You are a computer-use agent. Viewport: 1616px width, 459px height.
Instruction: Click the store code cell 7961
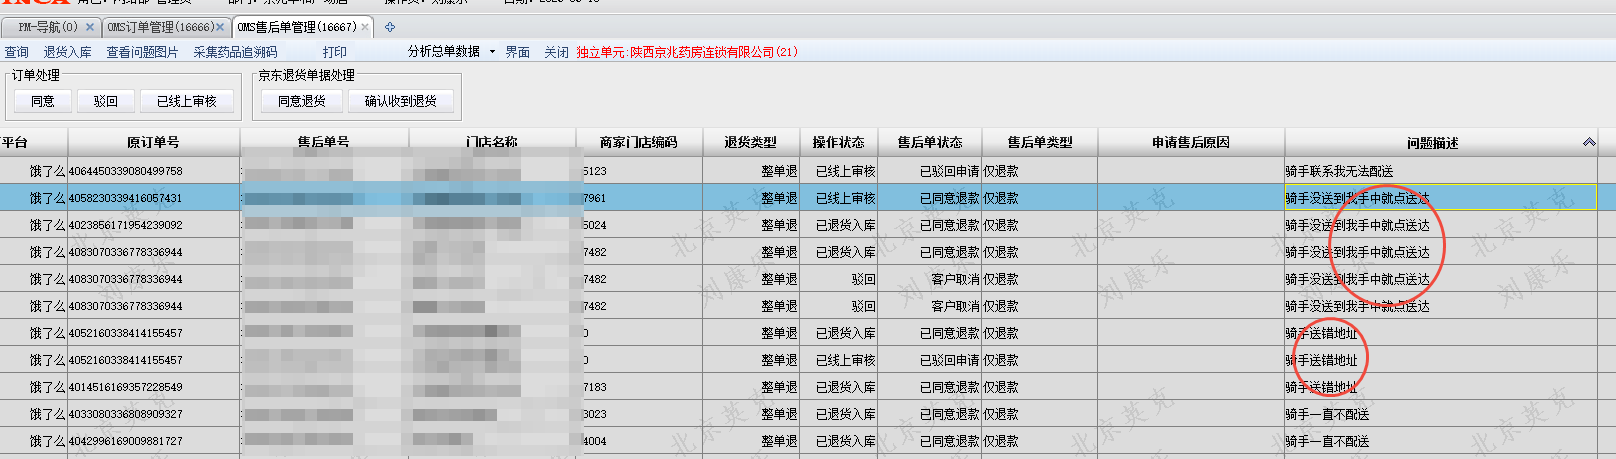coord(595,198)
